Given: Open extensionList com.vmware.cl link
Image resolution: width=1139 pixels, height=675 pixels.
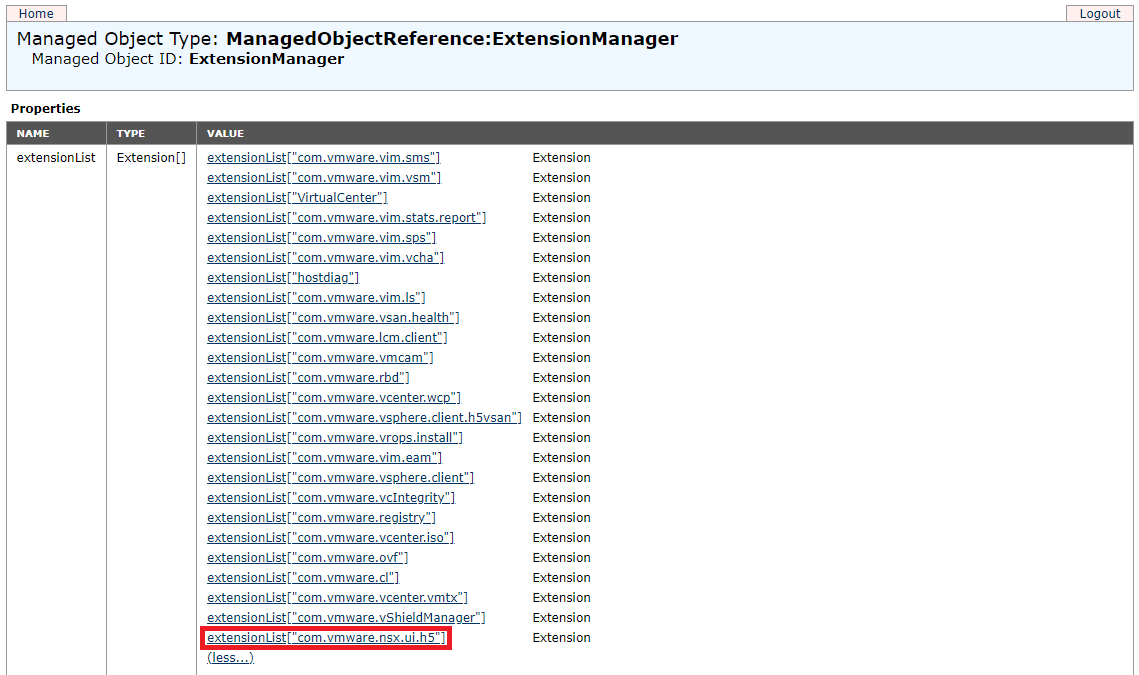Looking at the screenshot, I should click(303, 577).
